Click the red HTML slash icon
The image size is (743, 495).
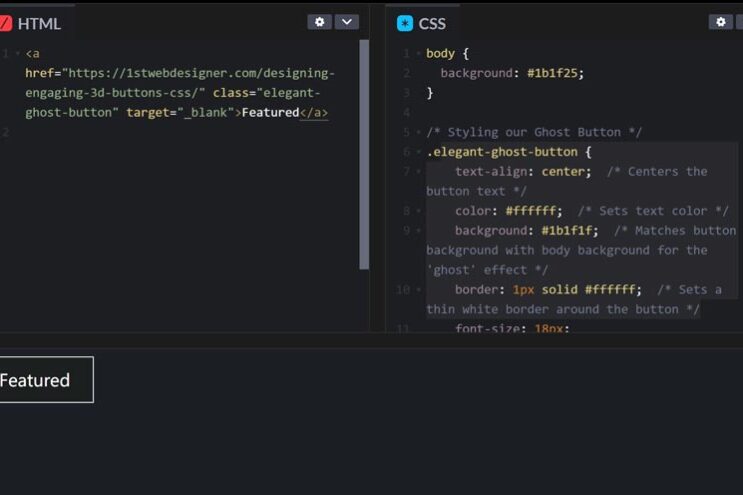click(5, 23)
